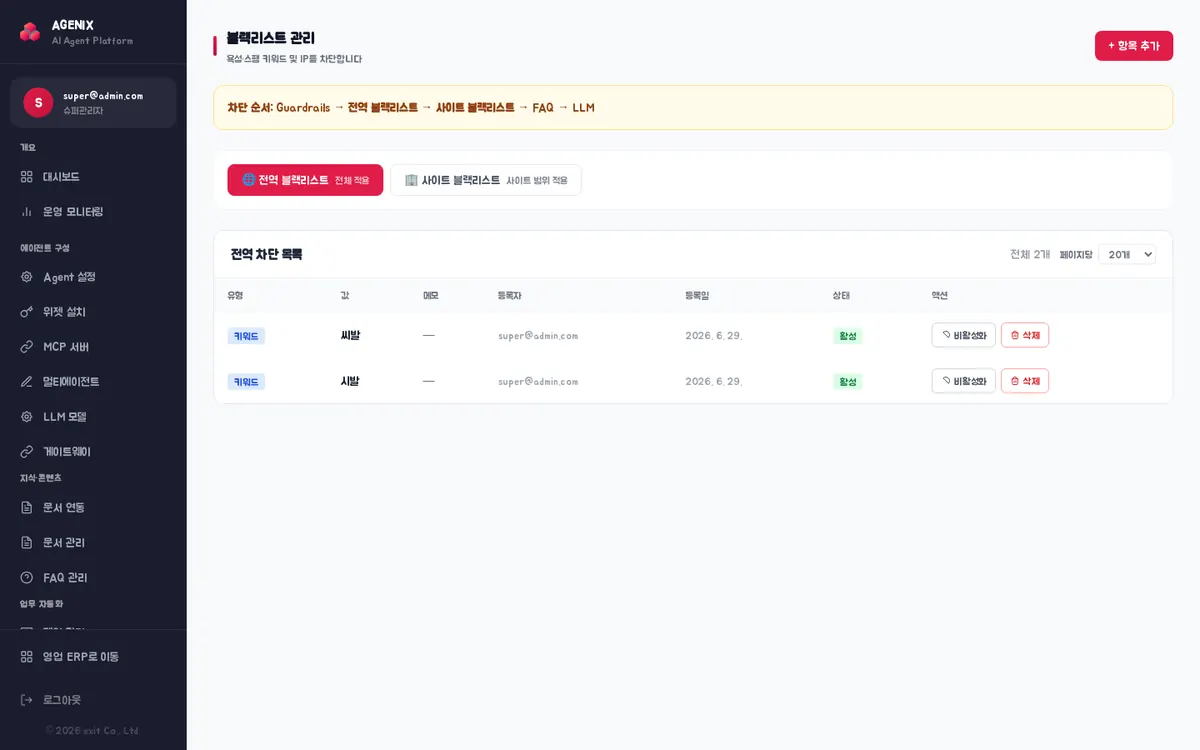1200x750 pixels.
Task: Click the 상태 column header
Action: coord(841,296)
